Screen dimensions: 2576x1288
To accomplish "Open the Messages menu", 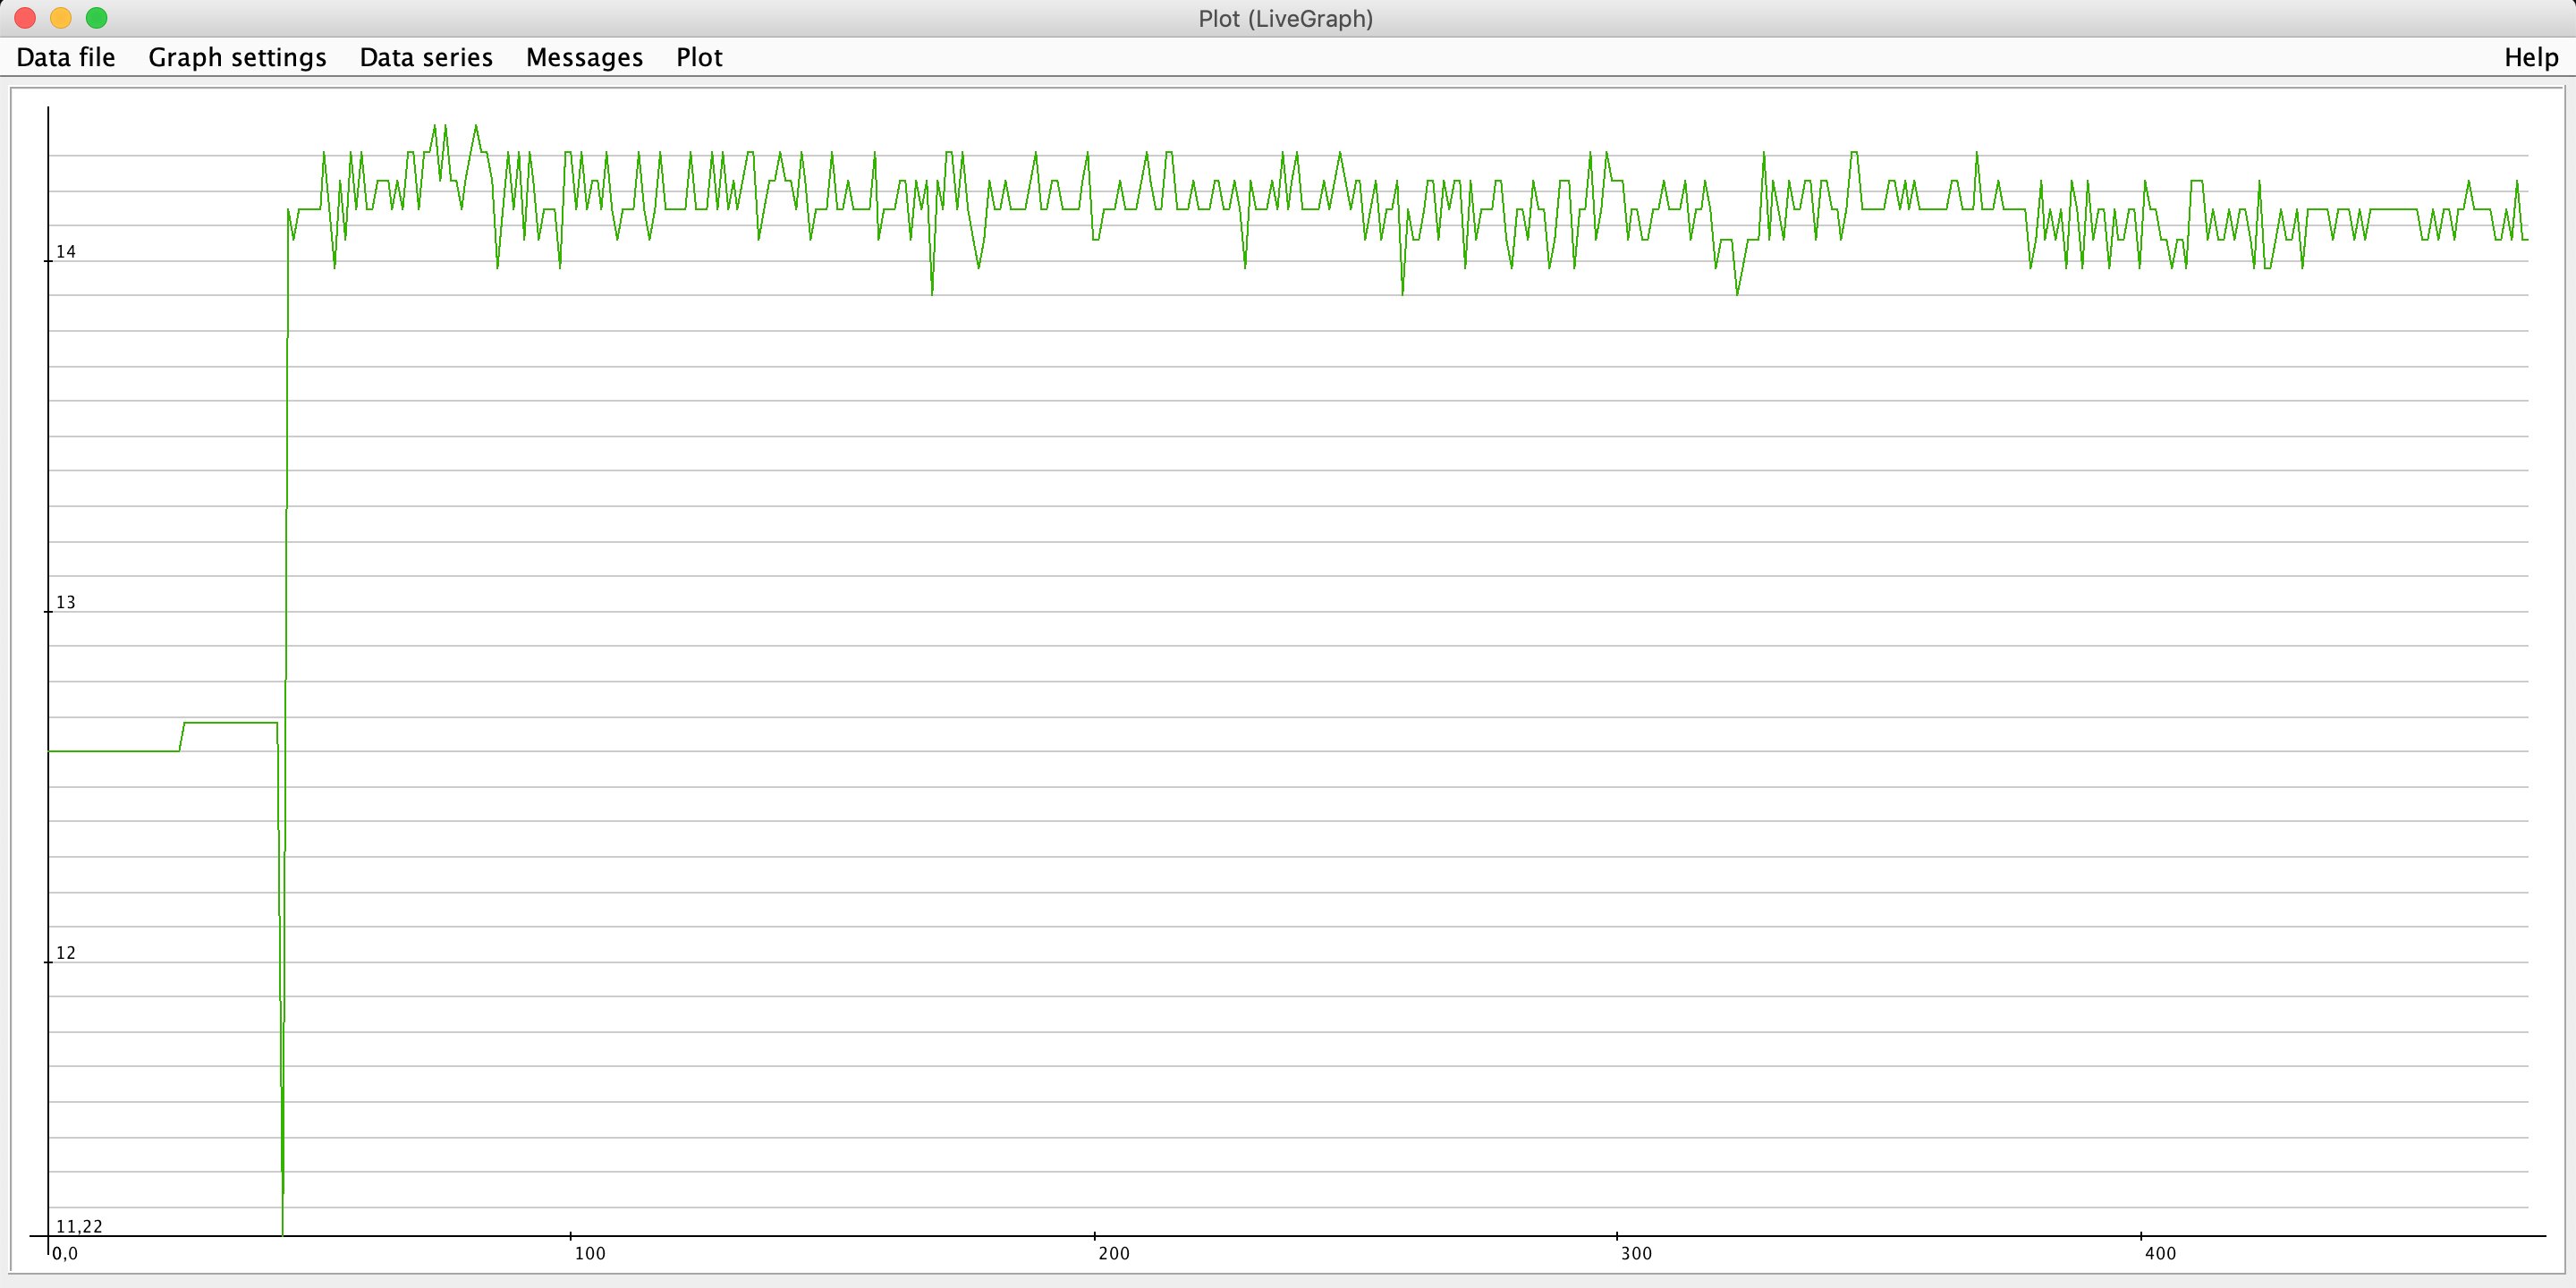I will pyautogui.click(x=584, y=58).
